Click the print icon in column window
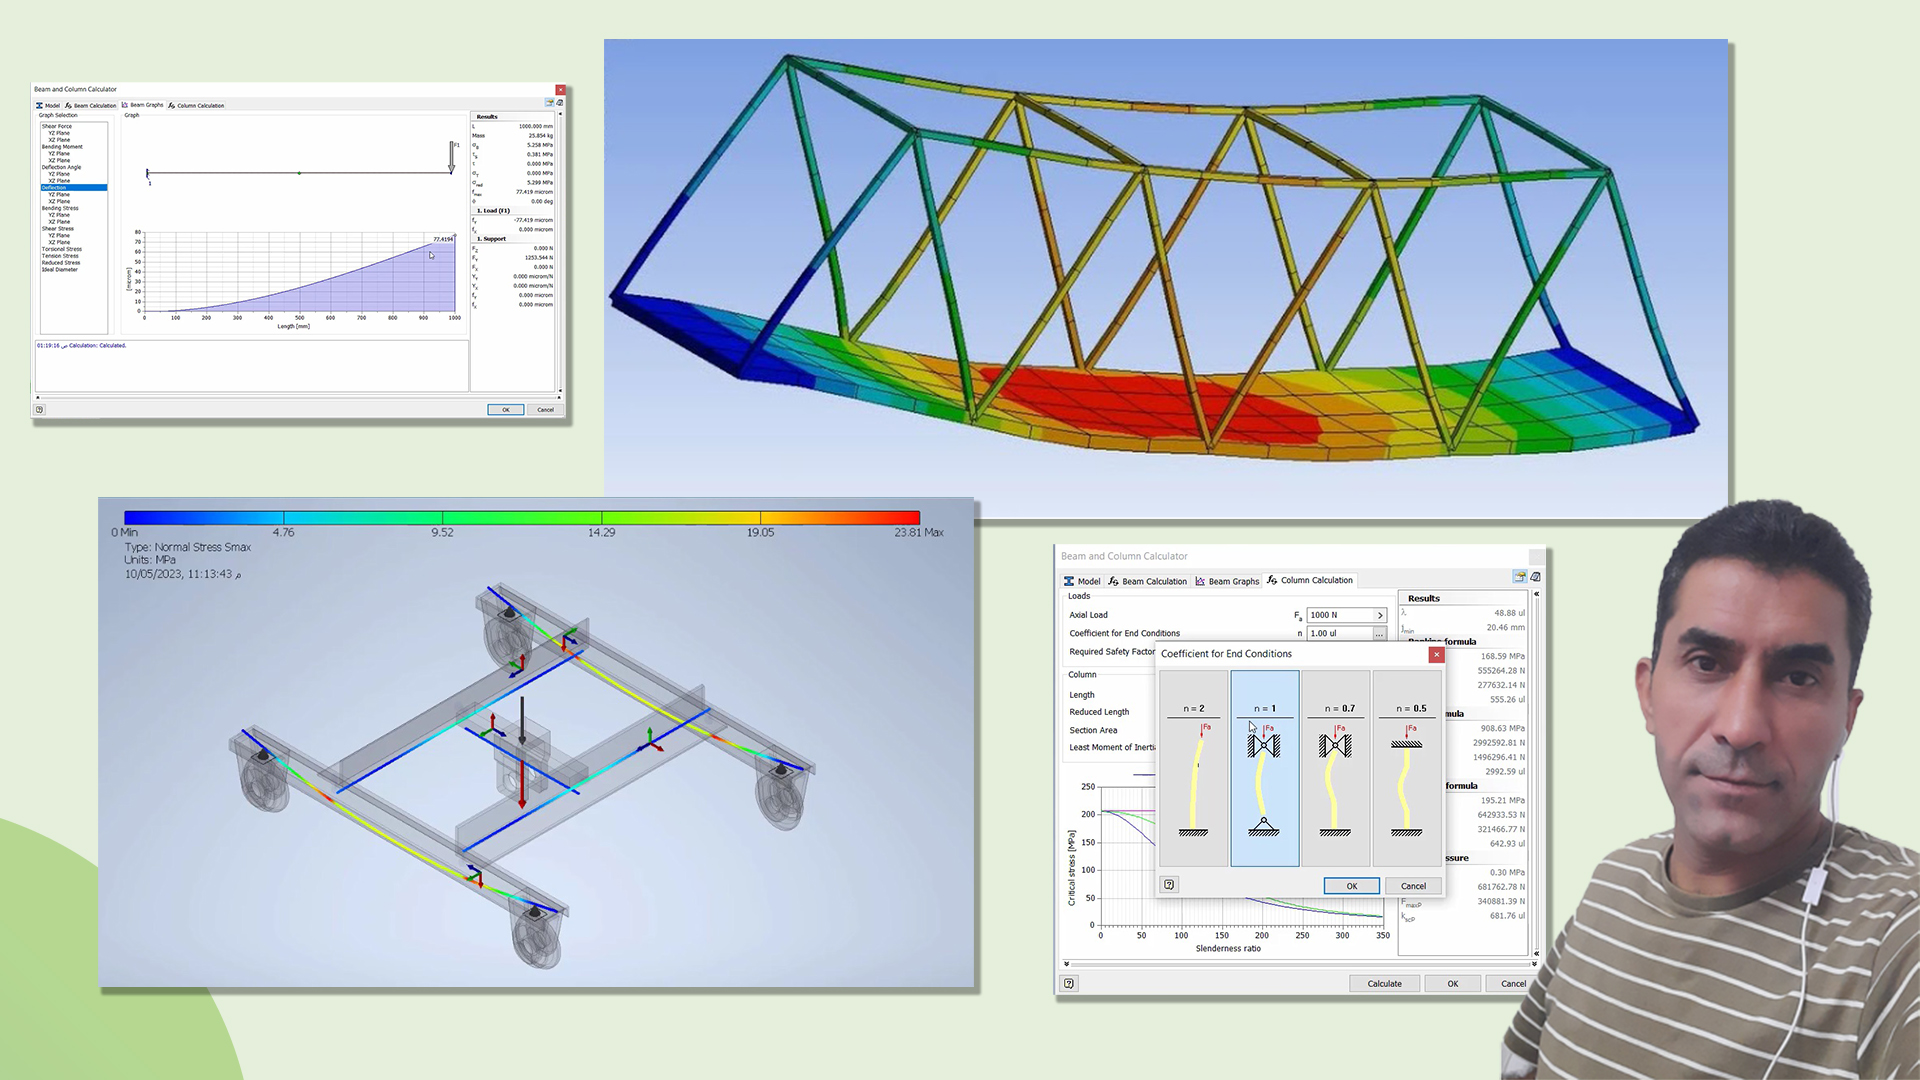 tap(1536, 577)
